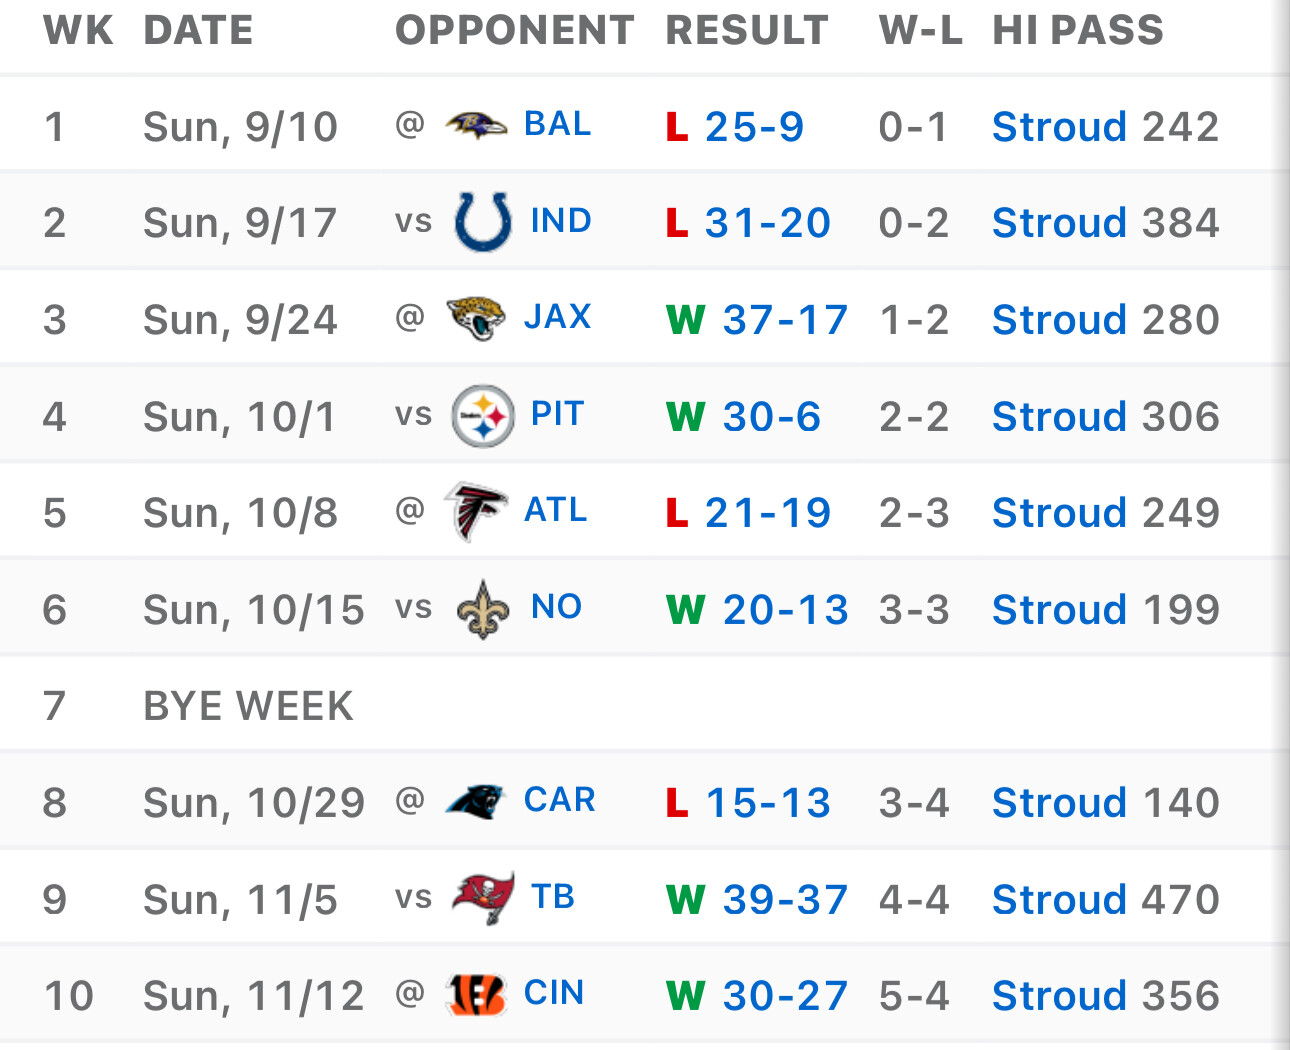The width and height of the screenshot is (1290, 1050).
Task: Click the Indianapolis Colts horseshoe logo
Action: 483,221
